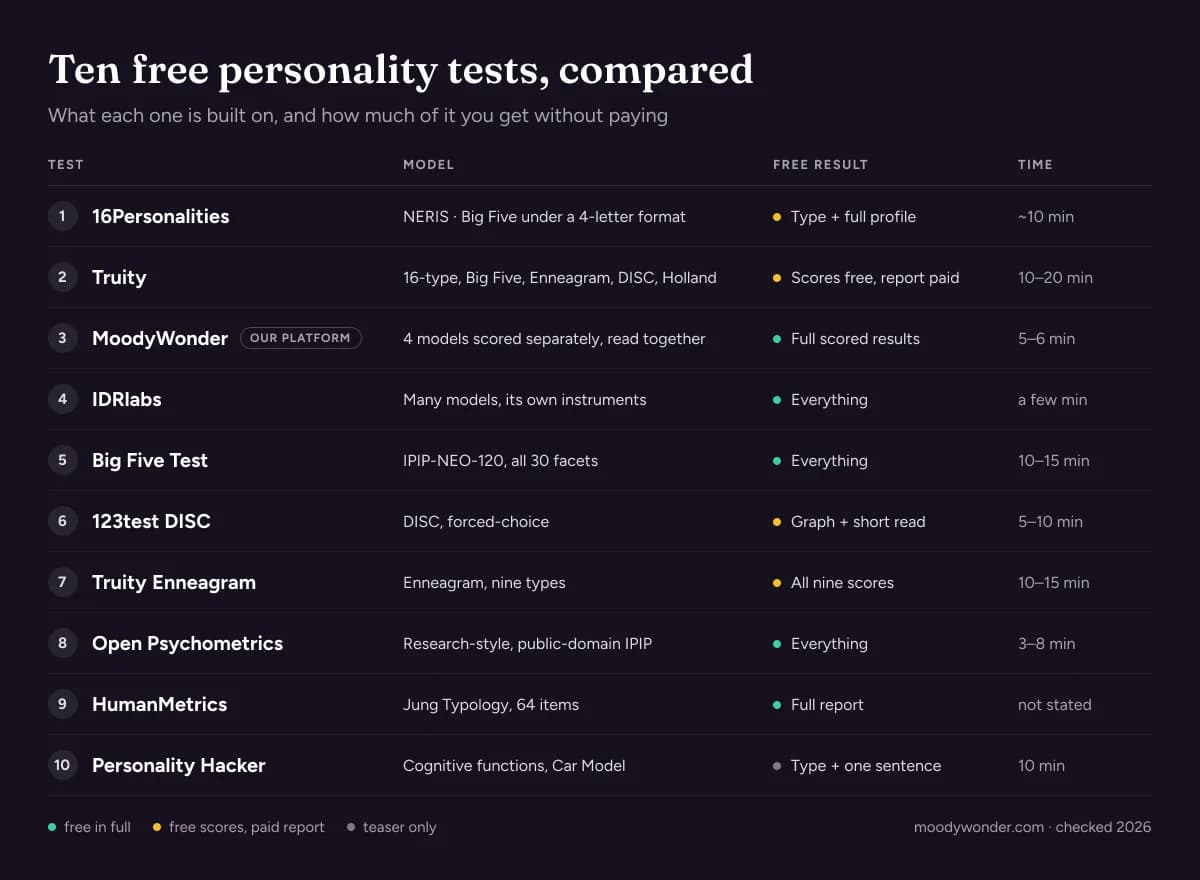Screen dimensions: 1200x880
Task: Select the IDRlabs test name
Action: (127, 399)
